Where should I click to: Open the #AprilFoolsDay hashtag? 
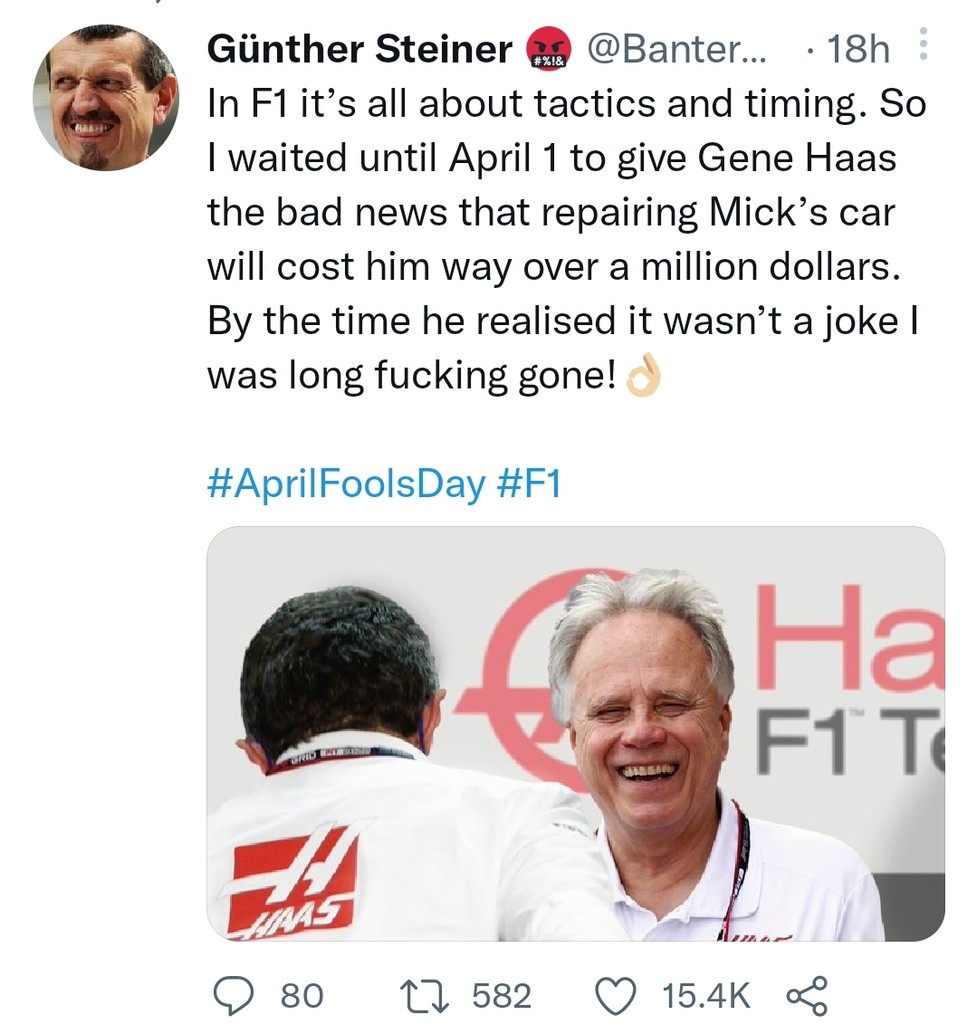(345, 487)
